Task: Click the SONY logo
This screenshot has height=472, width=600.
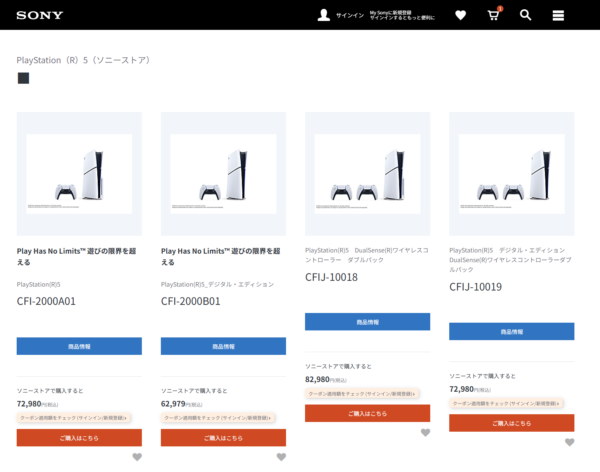Action: 39,15
